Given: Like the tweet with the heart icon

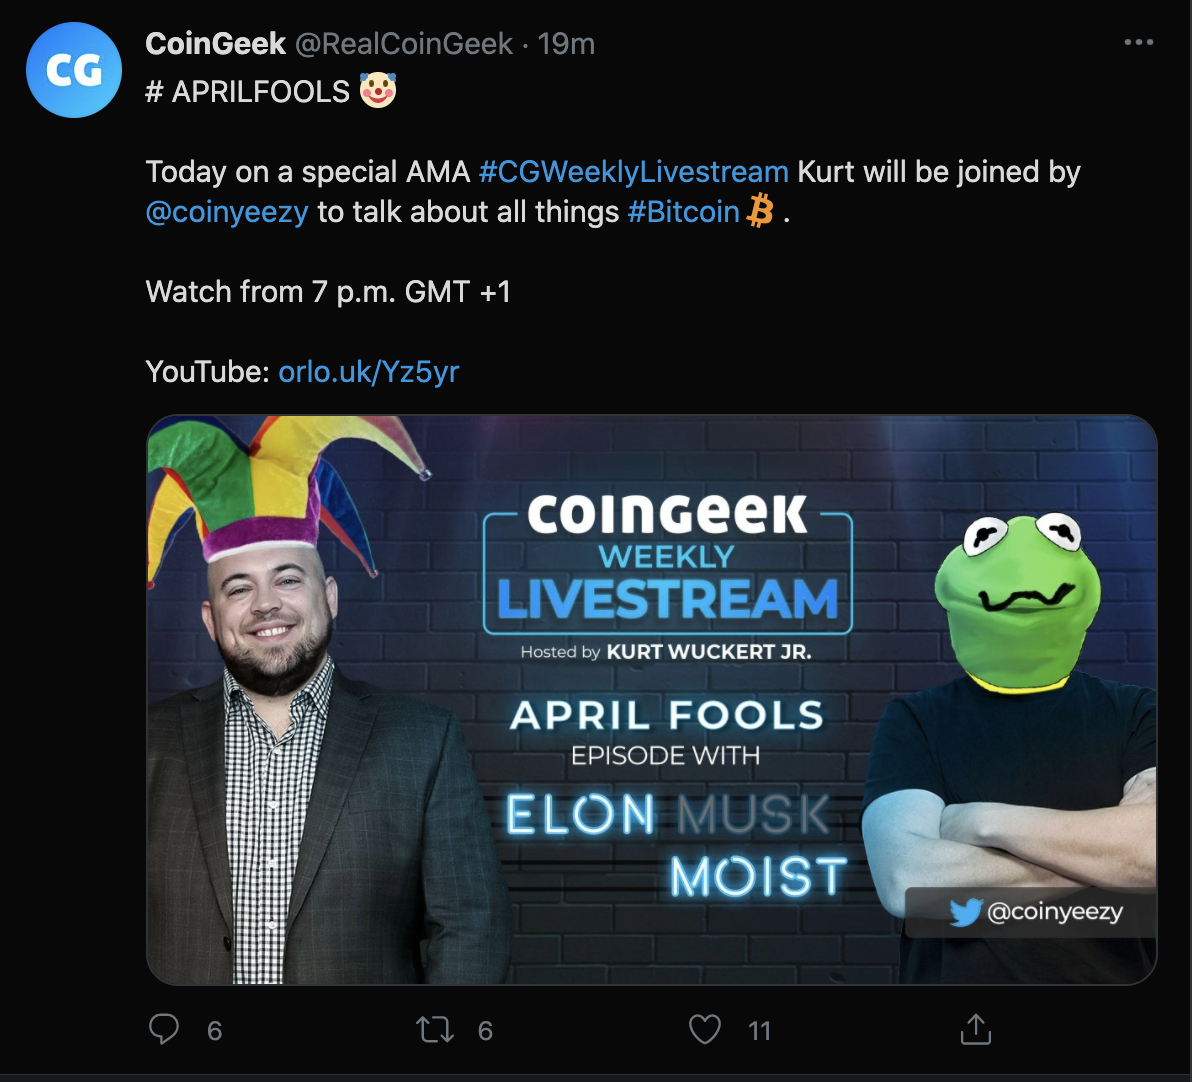Looking at the screenshot, I should (705, 1029).
